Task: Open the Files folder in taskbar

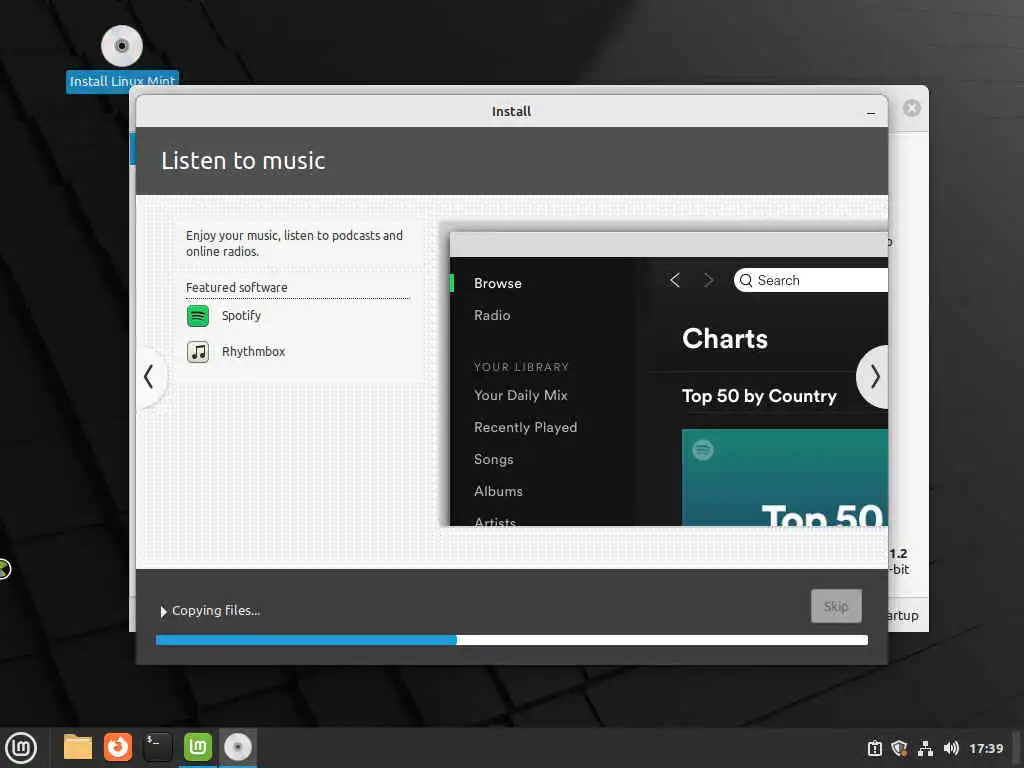Action: coord(78,747)
